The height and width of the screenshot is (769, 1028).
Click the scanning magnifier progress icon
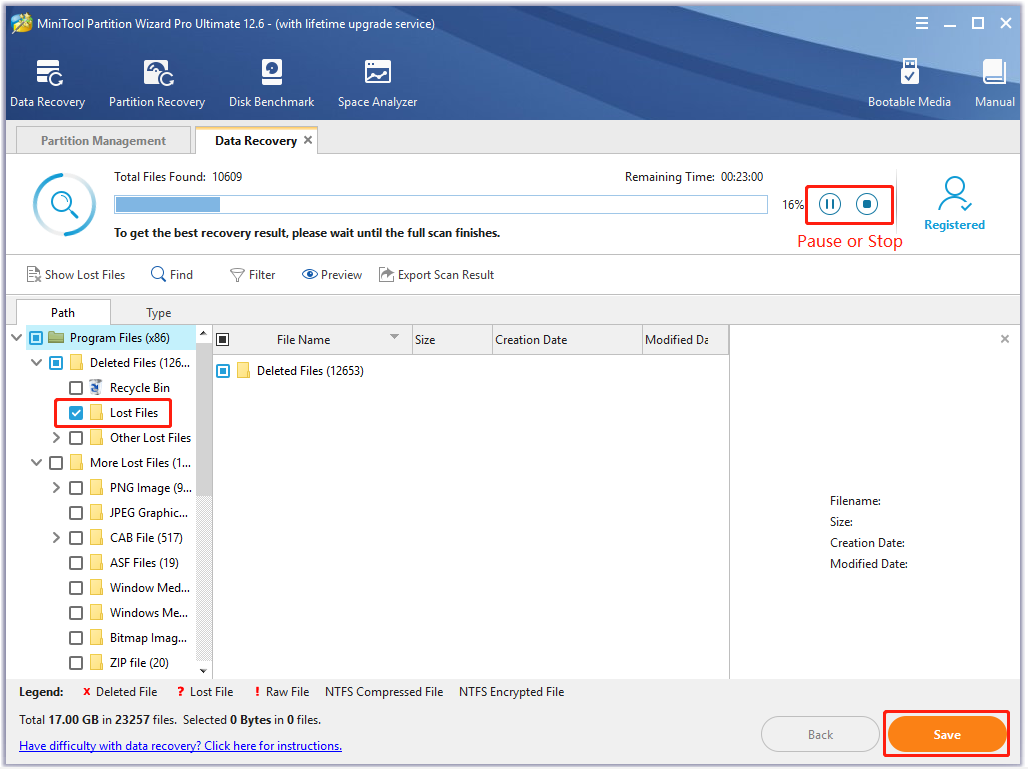pos(64,205)
